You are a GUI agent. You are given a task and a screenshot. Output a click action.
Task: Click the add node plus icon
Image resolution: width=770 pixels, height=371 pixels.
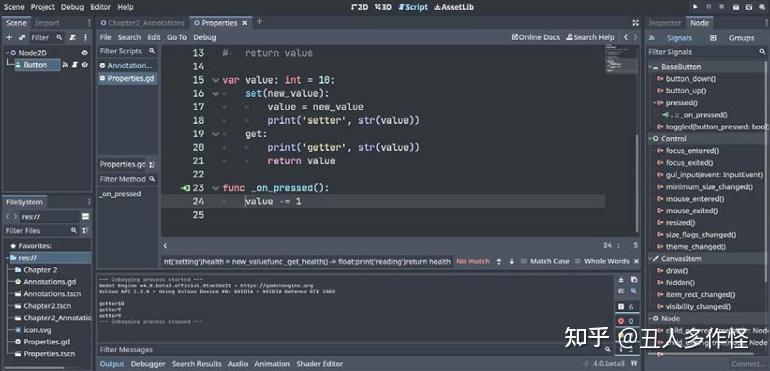coord(9,37)
